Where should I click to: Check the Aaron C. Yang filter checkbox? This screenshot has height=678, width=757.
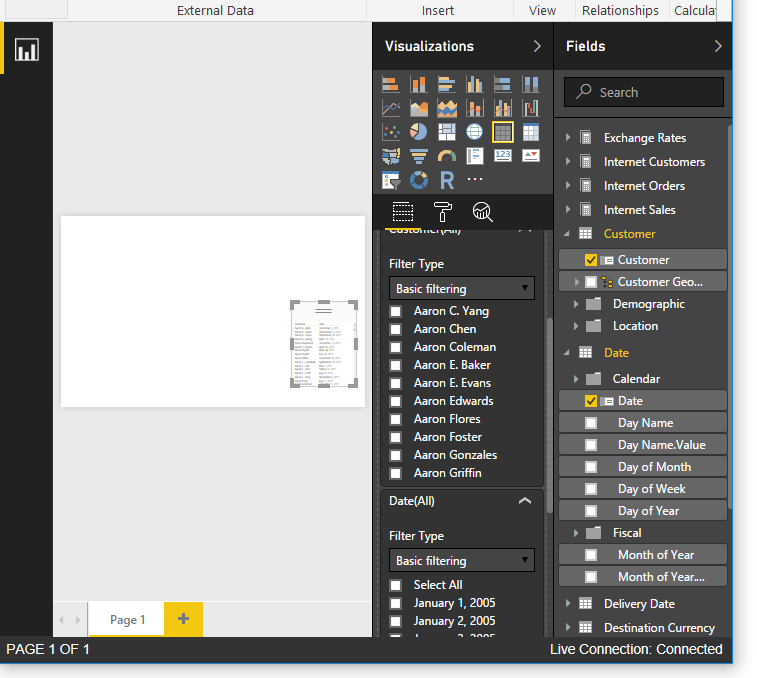[x=395, y=311]
